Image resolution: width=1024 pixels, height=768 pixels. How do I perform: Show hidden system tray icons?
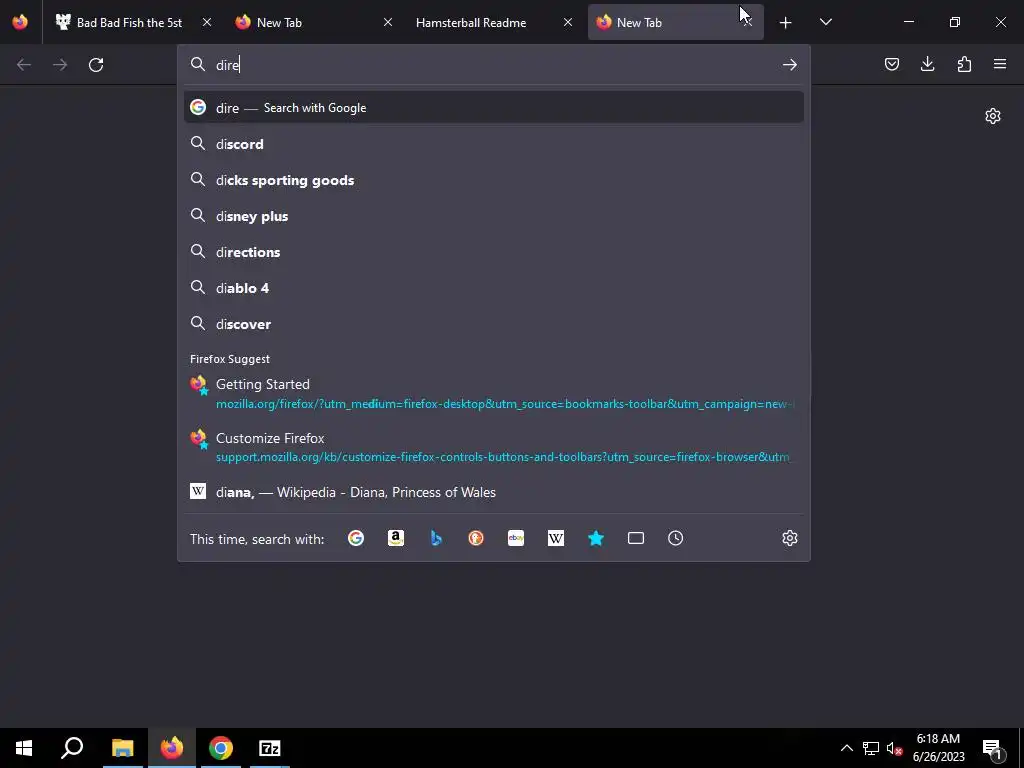(x=846, y=748)
